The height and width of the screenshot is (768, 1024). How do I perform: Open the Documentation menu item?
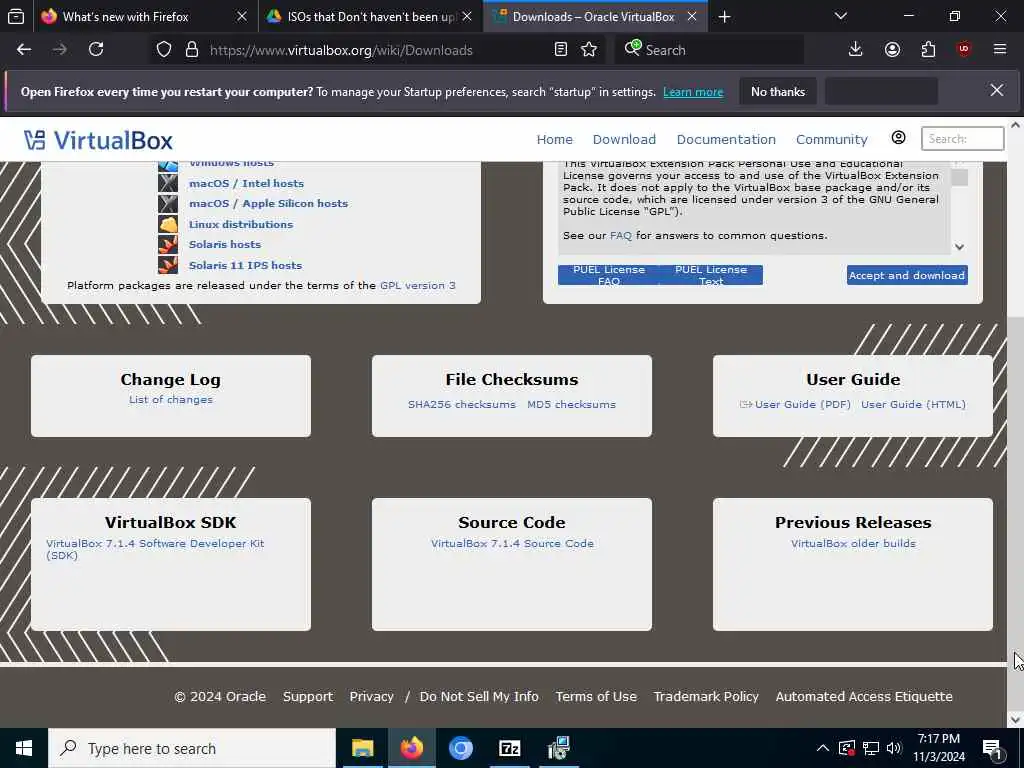click(726, 139)
